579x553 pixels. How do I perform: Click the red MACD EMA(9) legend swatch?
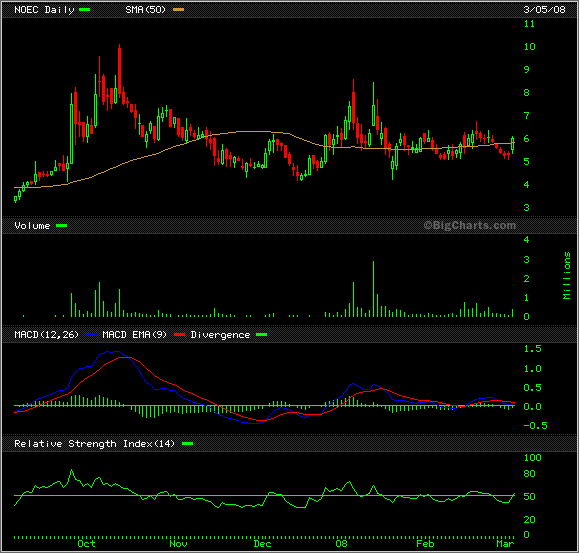click(179, 334)
